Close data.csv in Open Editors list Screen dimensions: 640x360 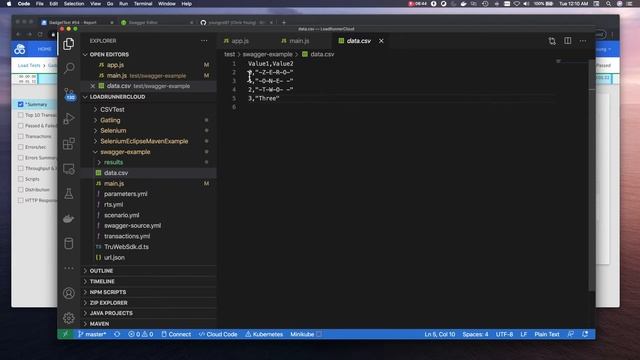point(93,86)
